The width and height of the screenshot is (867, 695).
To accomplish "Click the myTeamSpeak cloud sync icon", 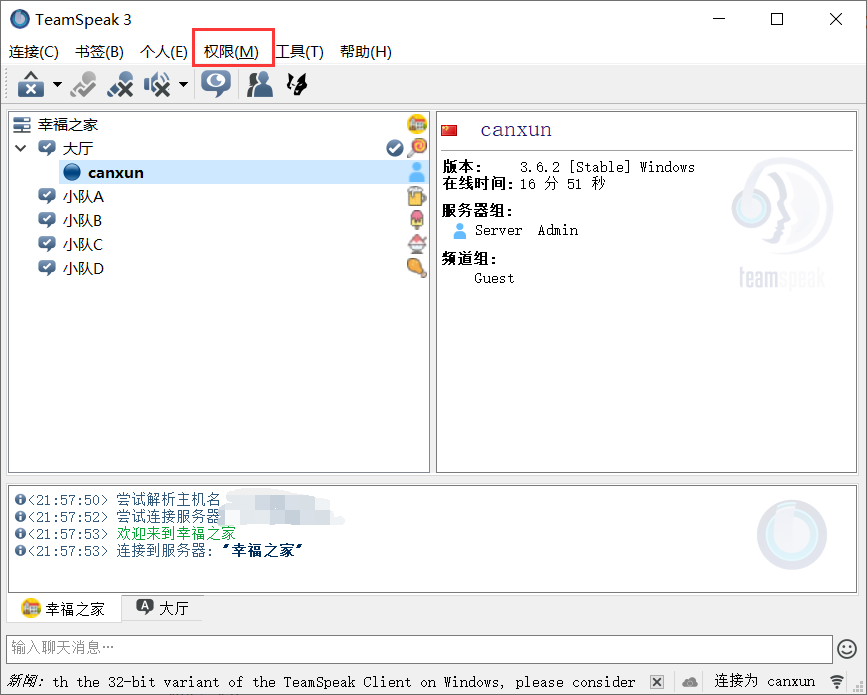I will (690, 682).
